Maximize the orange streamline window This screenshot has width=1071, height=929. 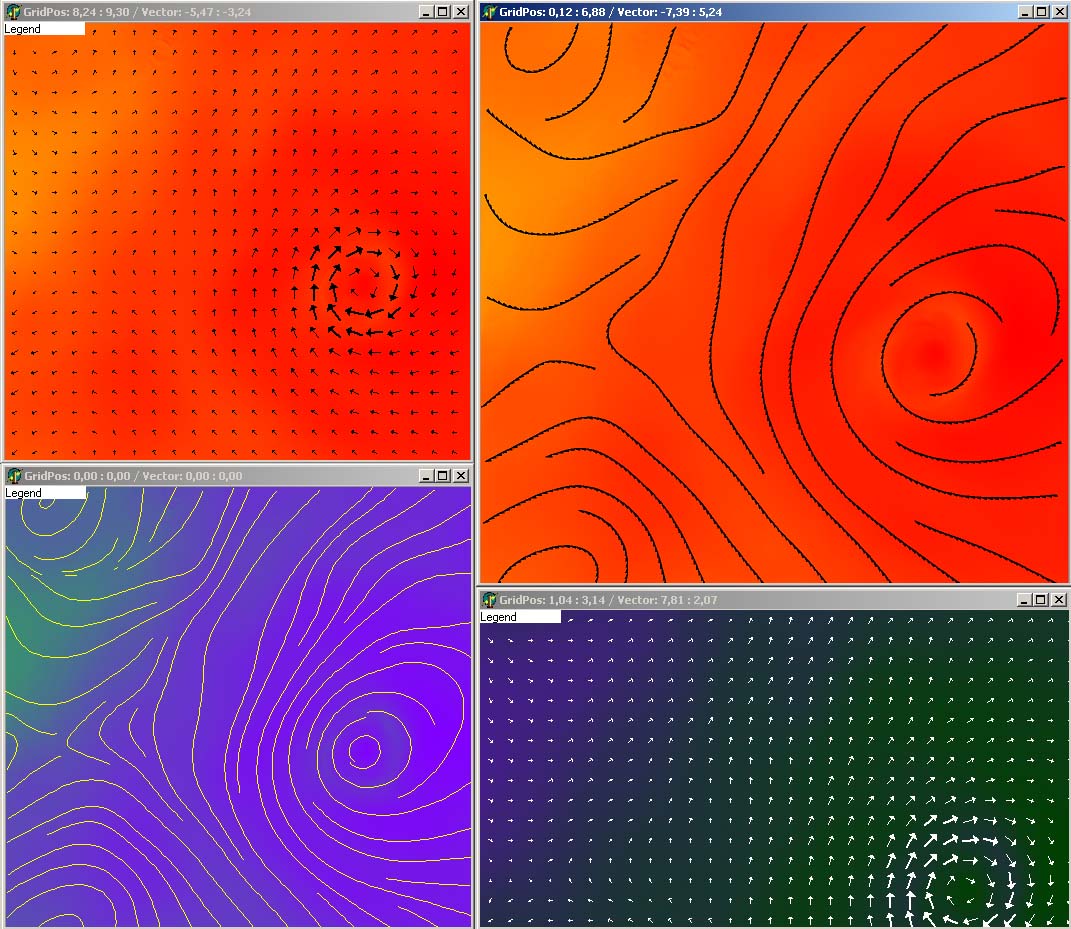click(x=1041, y=12)
